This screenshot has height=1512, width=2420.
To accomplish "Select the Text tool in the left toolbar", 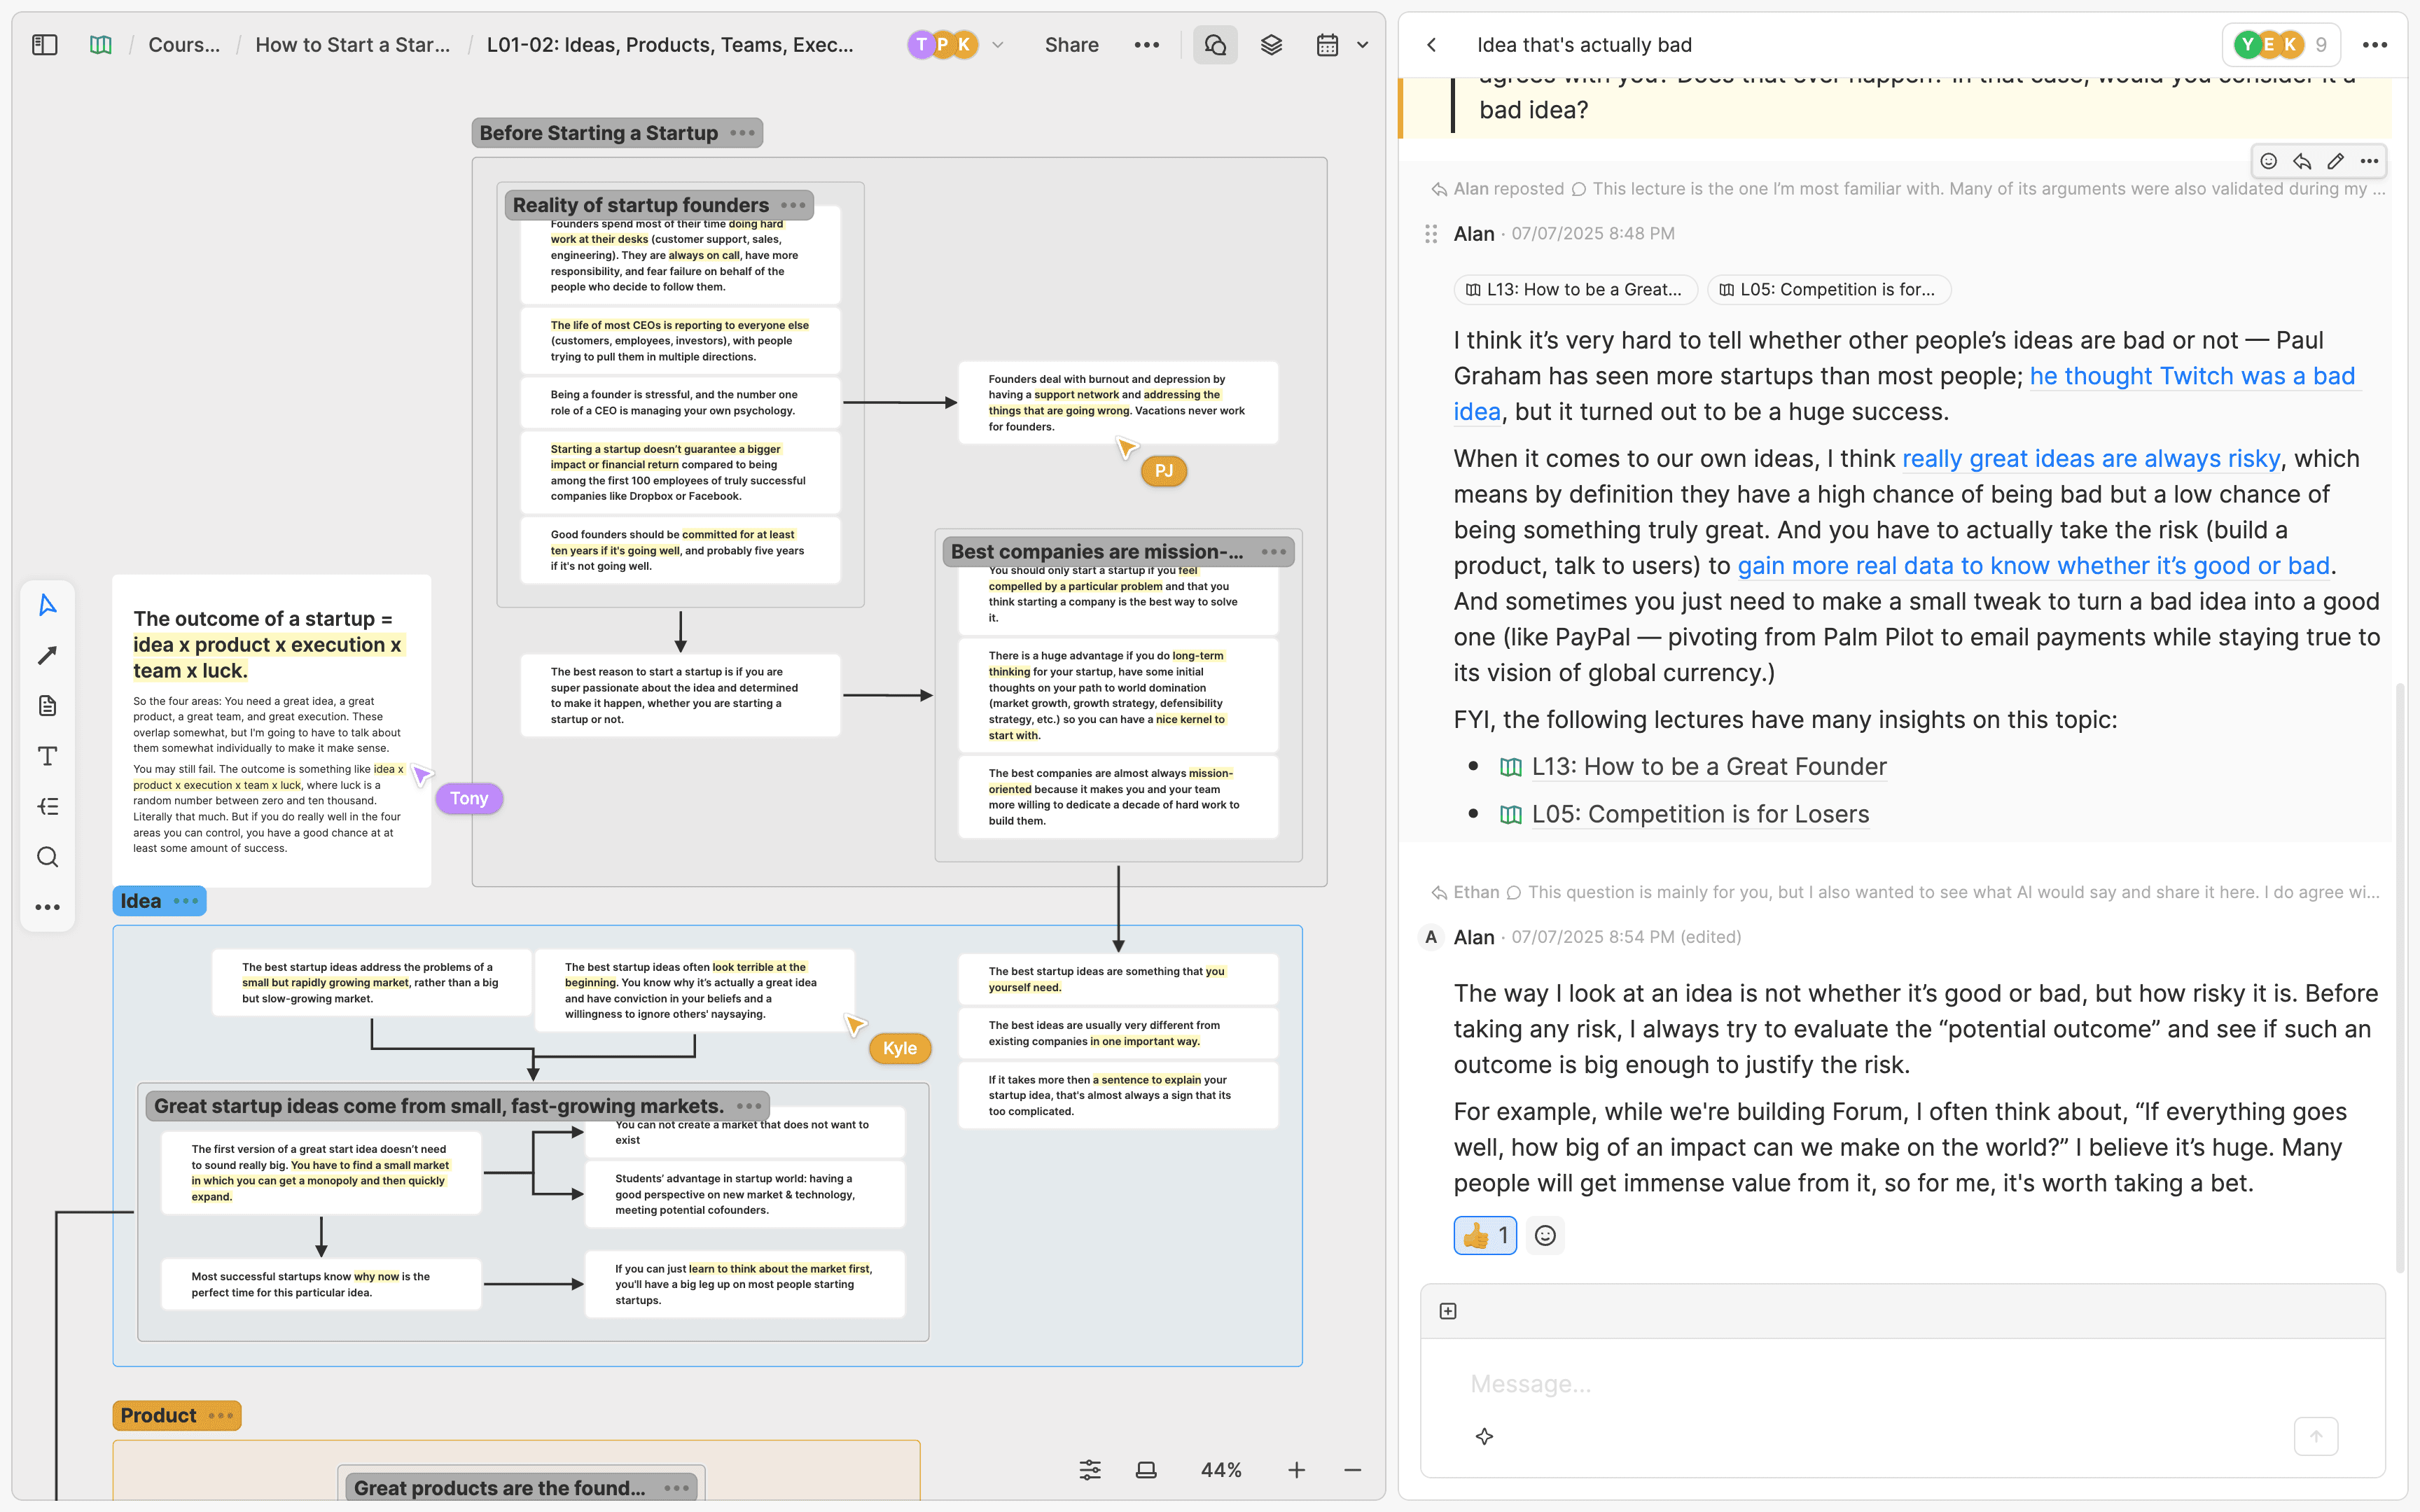I will click(47, 756).
